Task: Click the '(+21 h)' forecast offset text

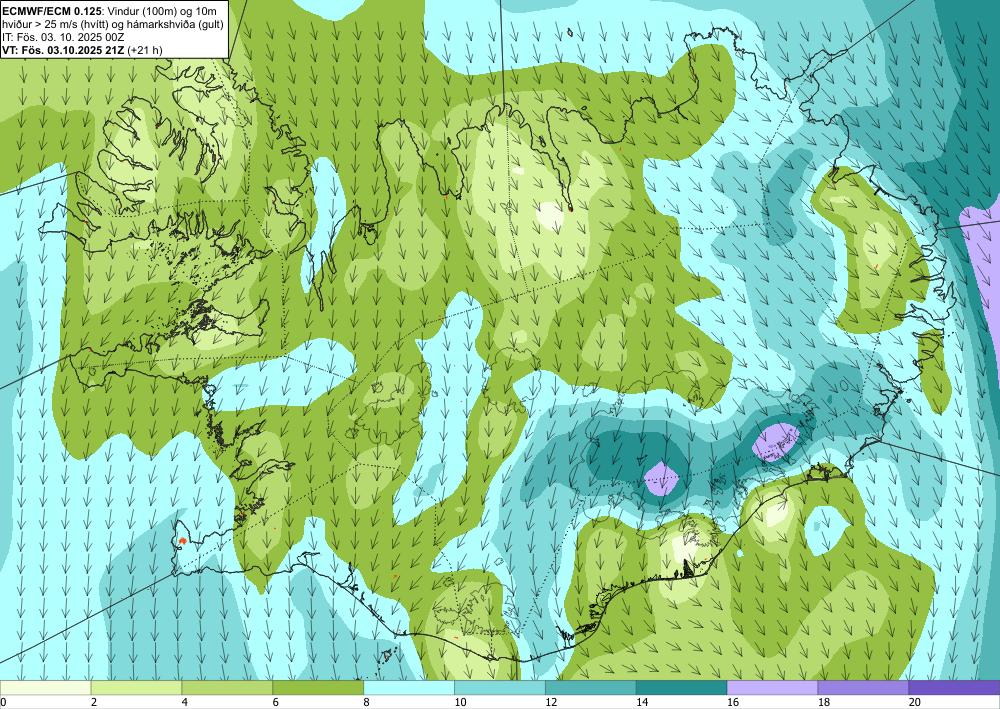Action: [x=145, y=50]
